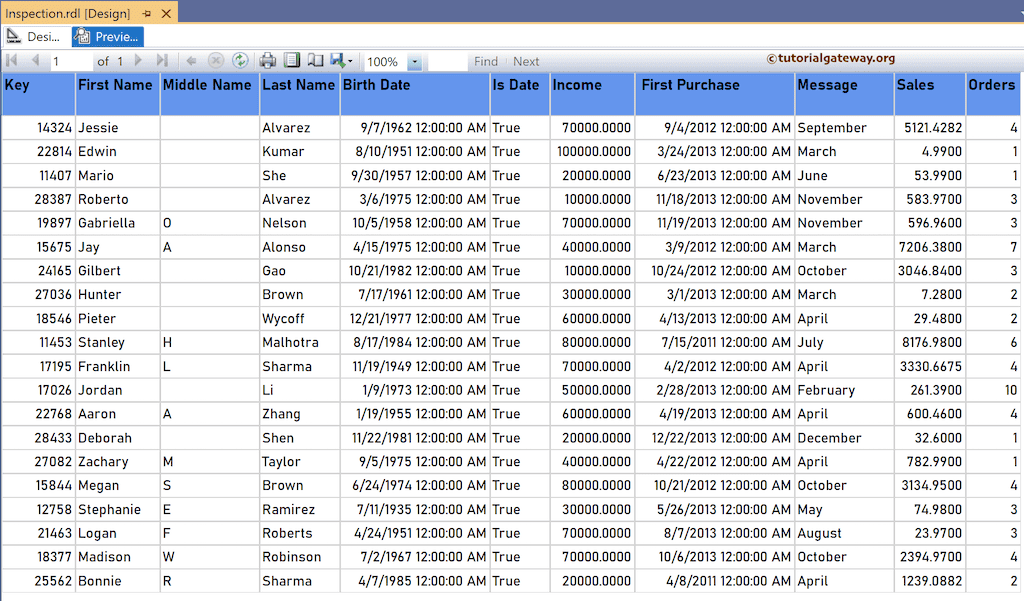Viewport: 1024px width, 601px height.
Task: Jump to the first page
Action: point(11,61)
